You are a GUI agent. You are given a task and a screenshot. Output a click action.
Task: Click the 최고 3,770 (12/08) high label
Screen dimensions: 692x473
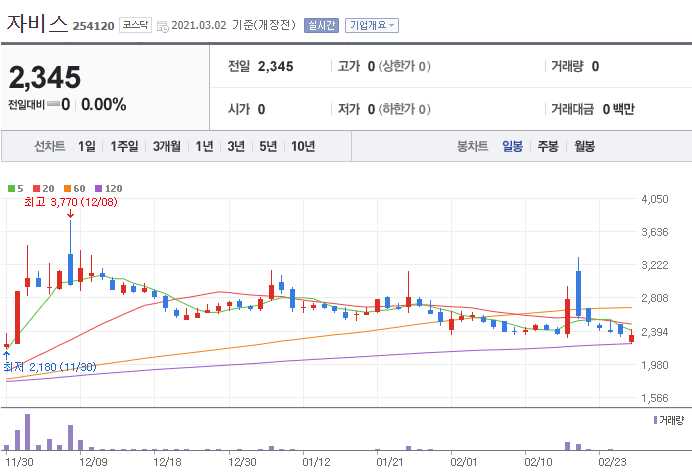point(71,202)
